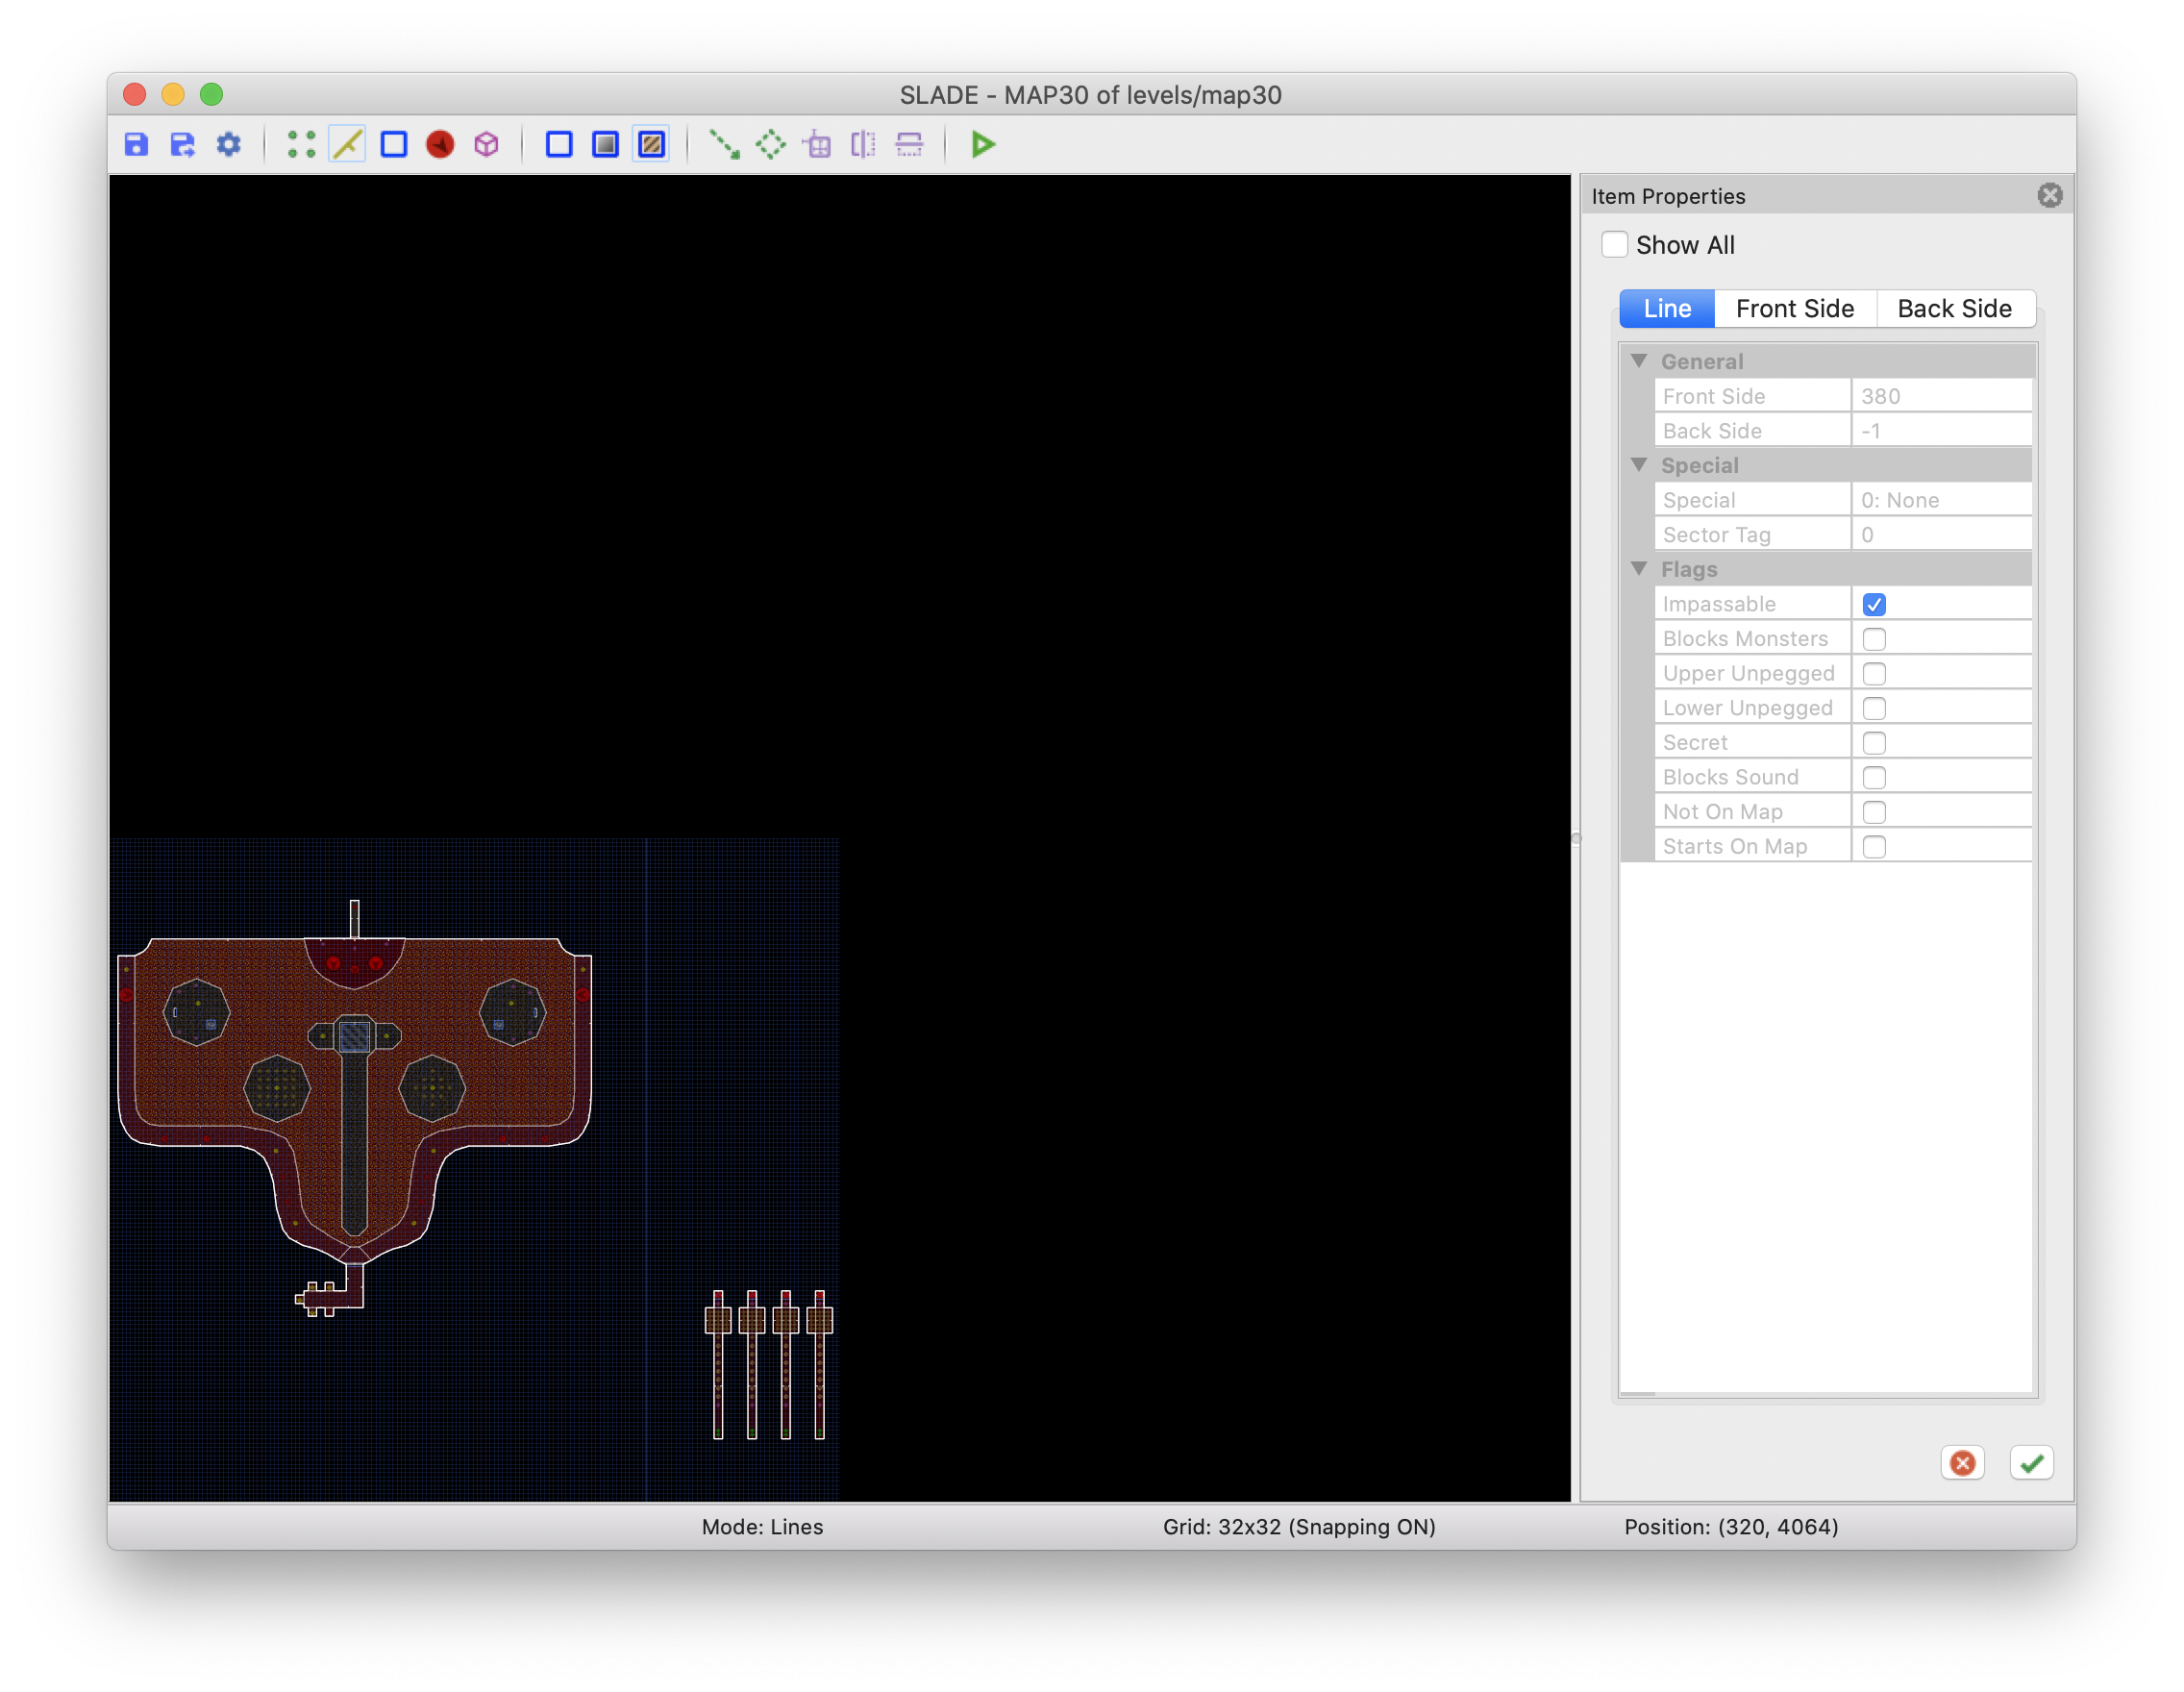Enable the Show All checkbox
This screenshot has height=1692, width=2184.
1616,244
